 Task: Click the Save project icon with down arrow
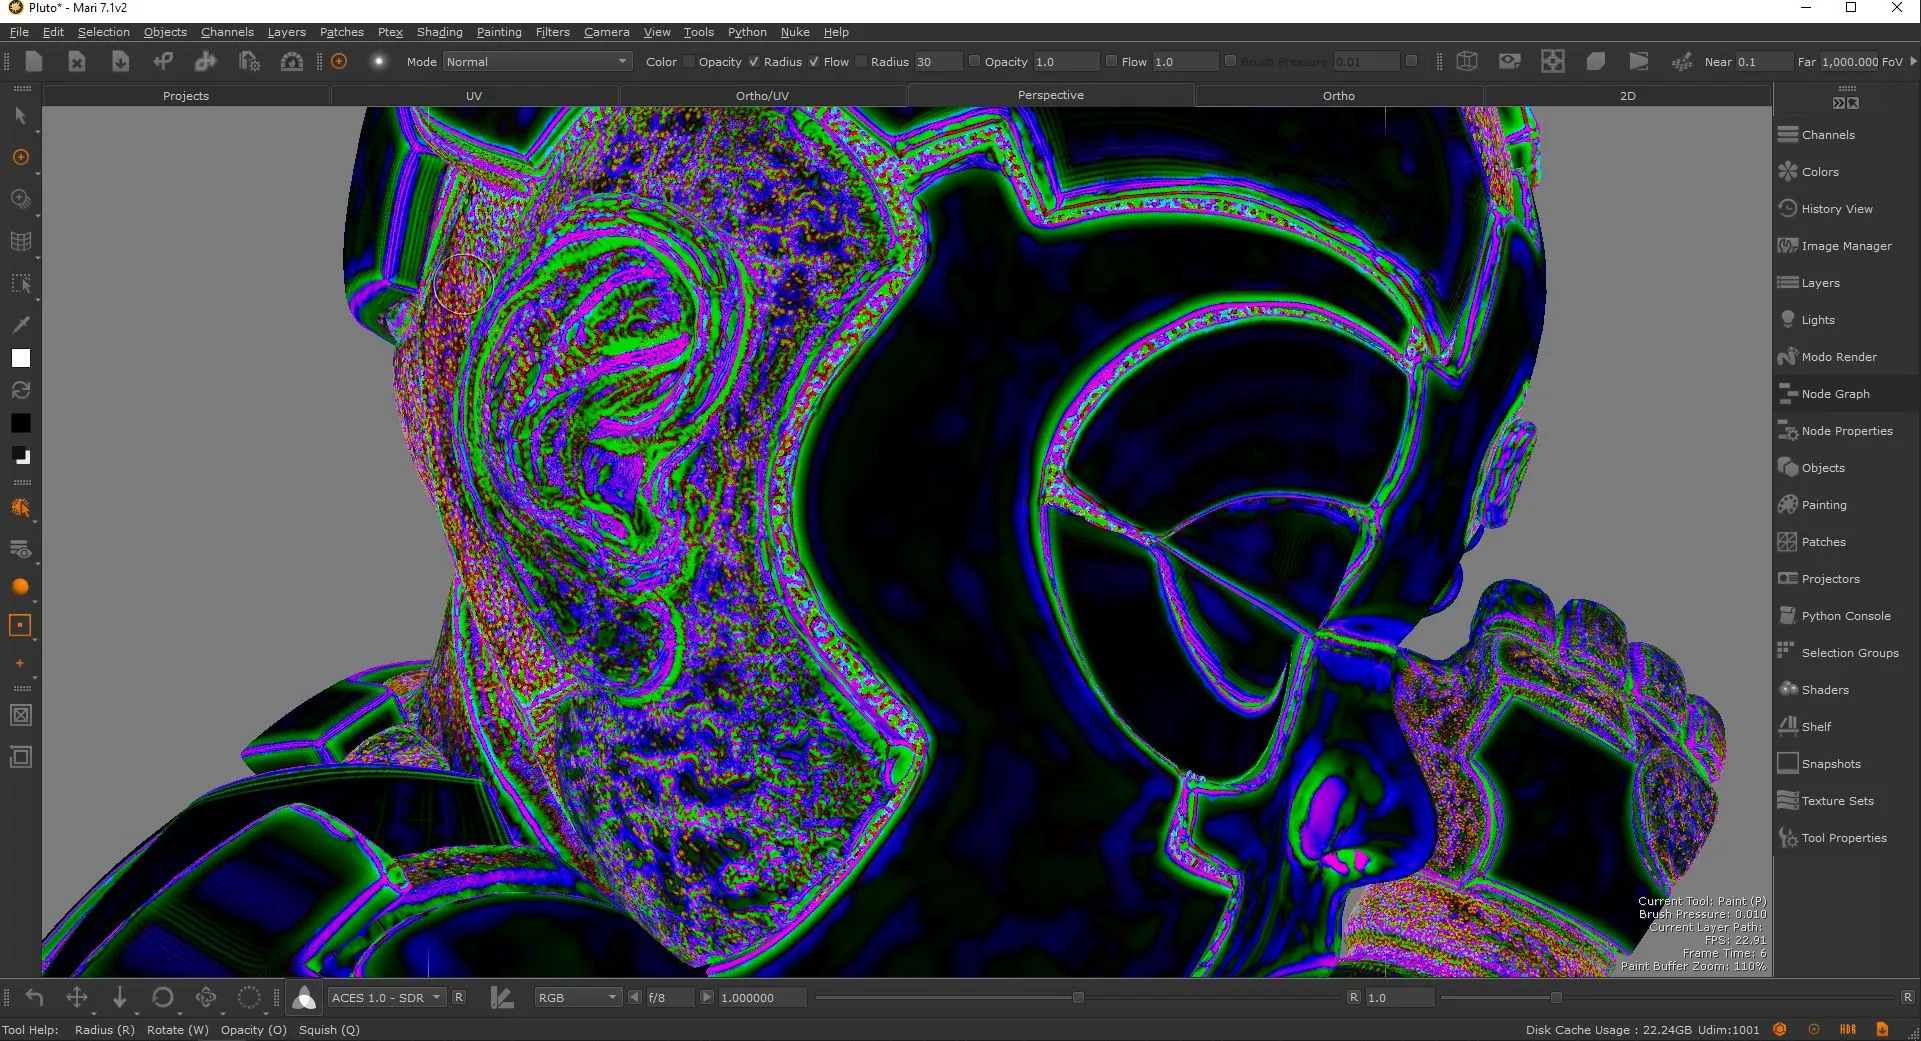[x=120, y=62]
